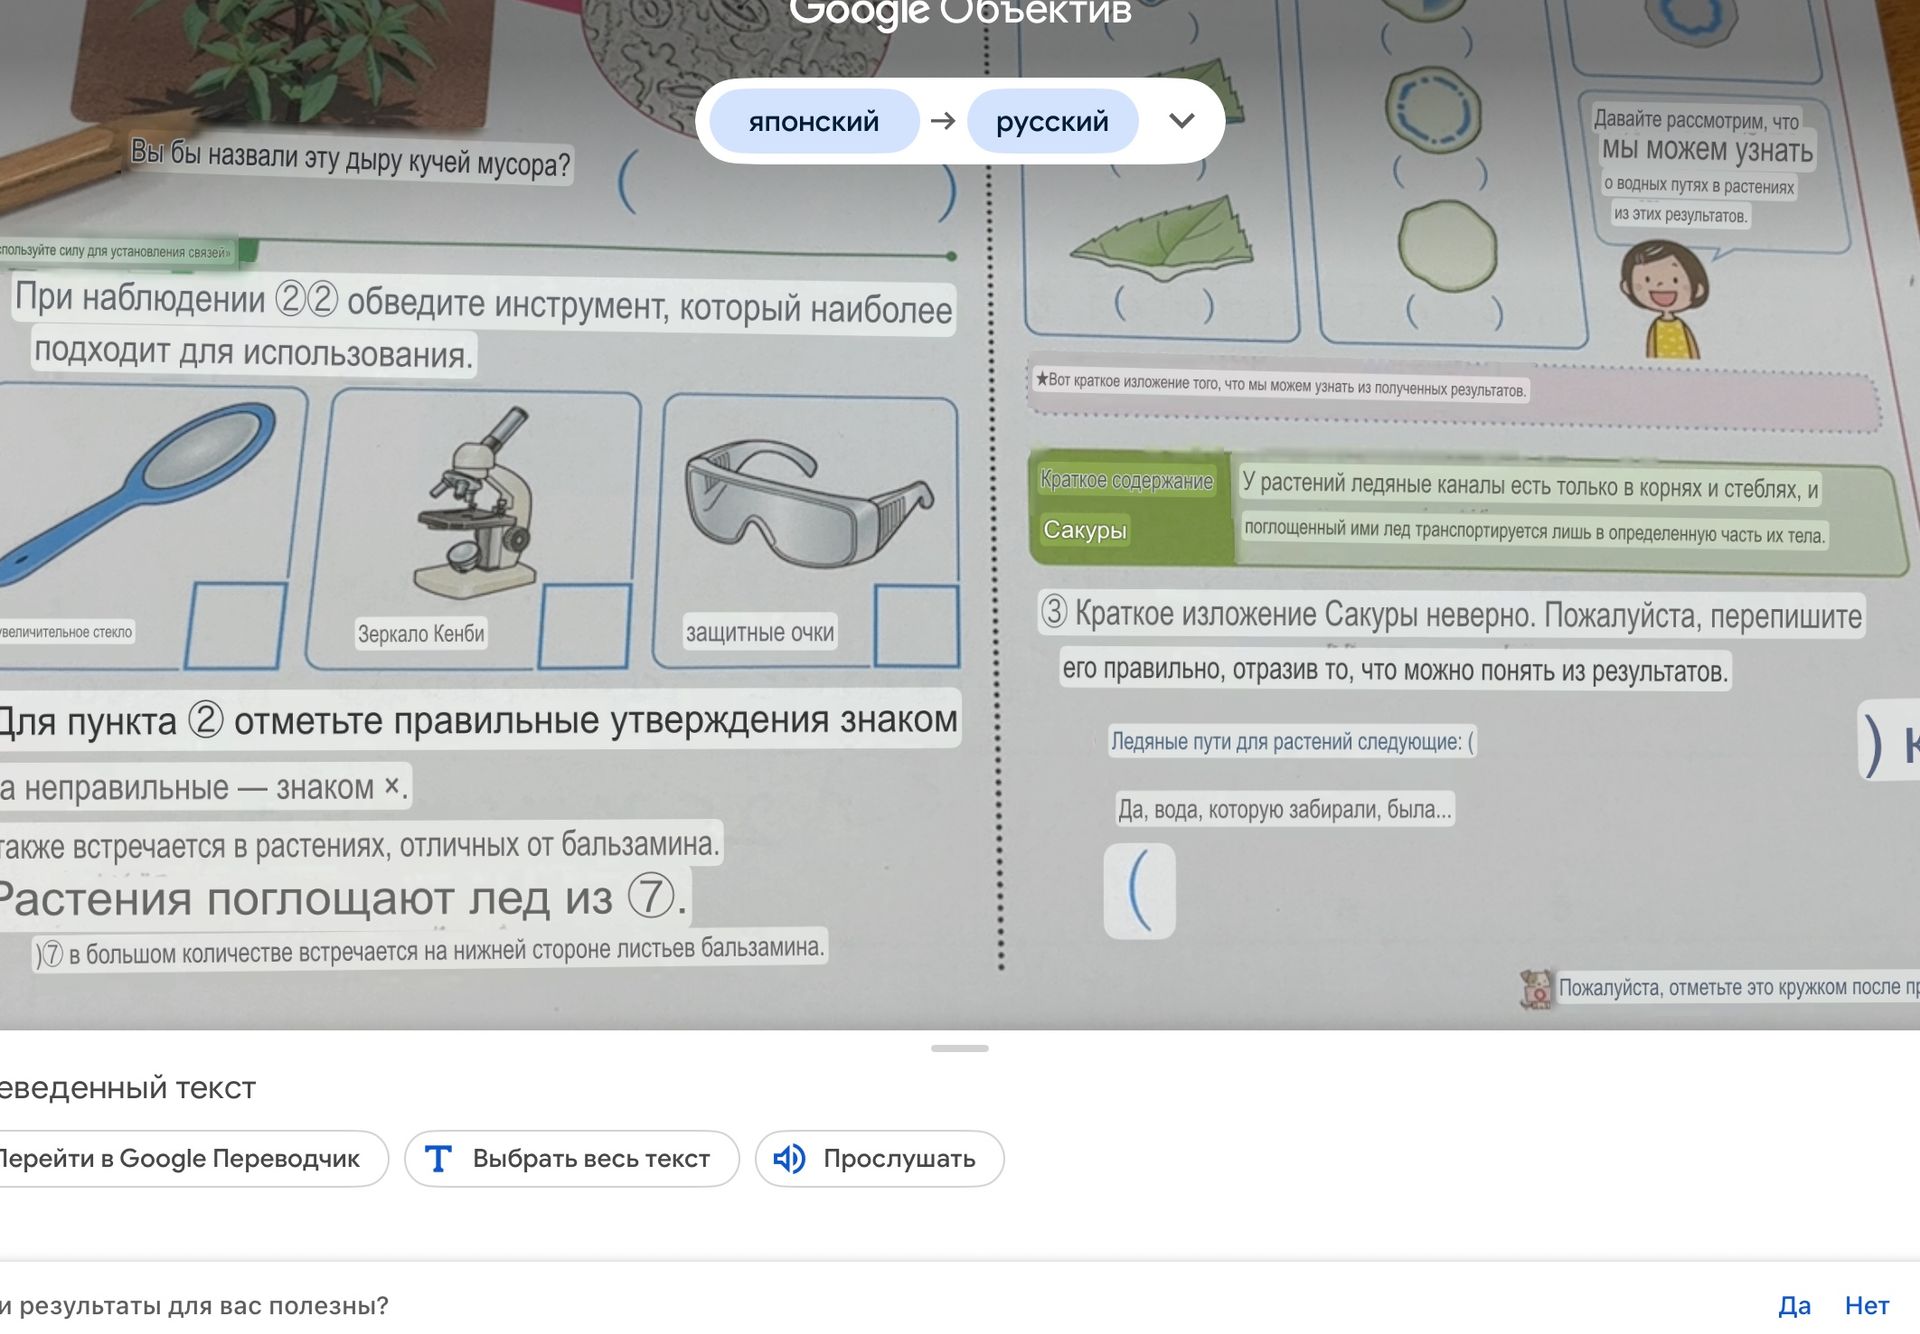Click the speaker icon in Прослушать
Viewport: 1920px width, 1334px height.
coord(789,1158)
